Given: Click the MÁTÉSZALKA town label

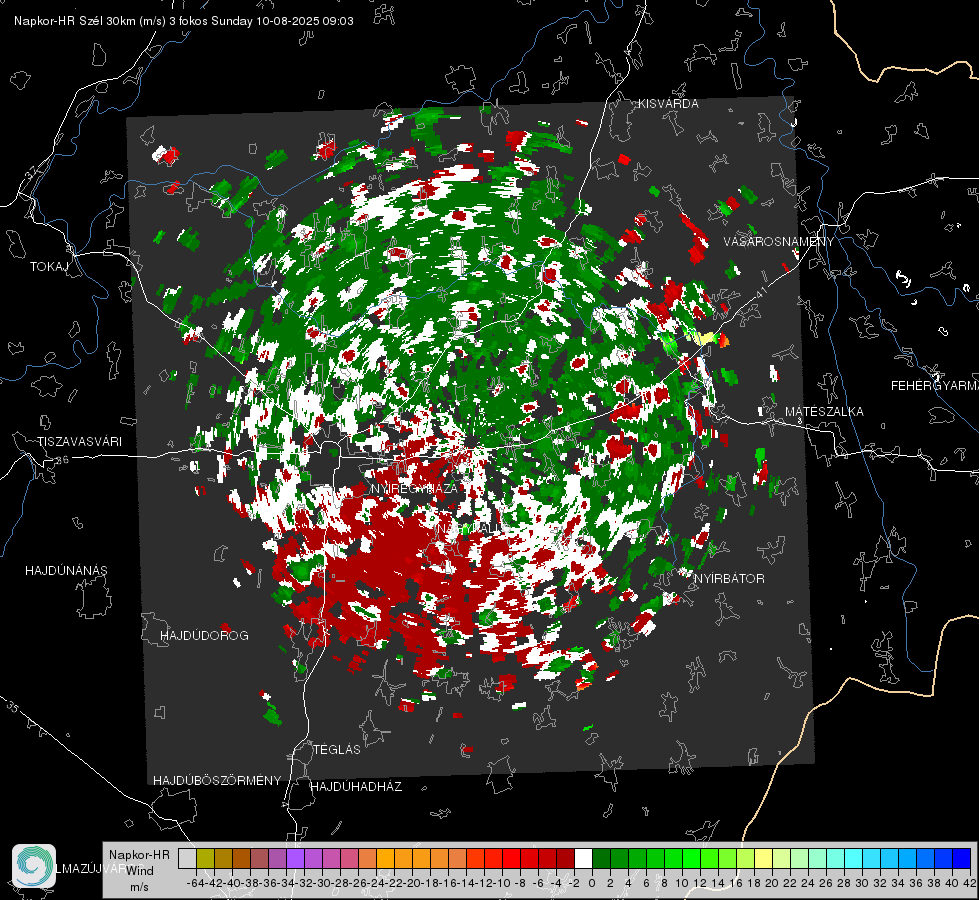Looking at the screenshot, I should click(x=824, y=412).
